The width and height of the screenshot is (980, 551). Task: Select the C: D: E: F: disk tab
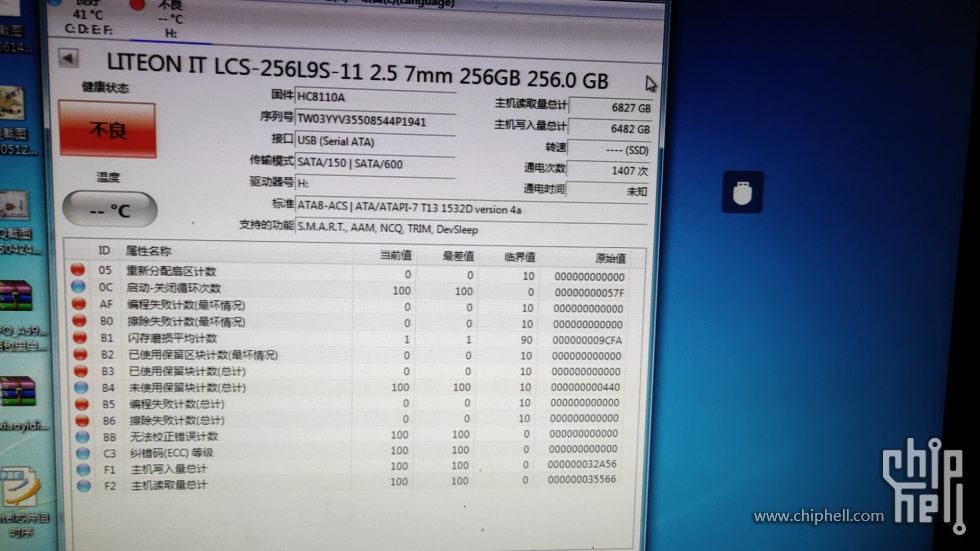coord(88,19)
